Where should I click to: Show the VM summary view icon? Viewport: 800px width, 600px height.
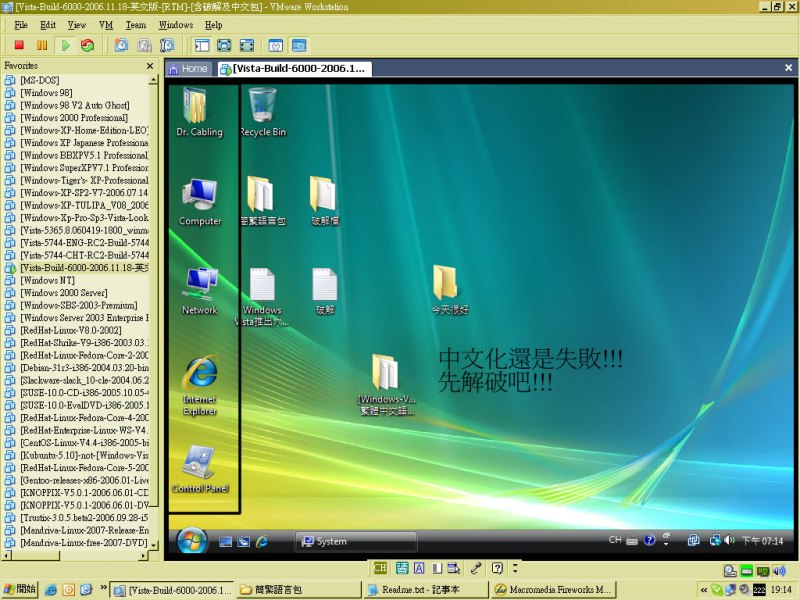[x=276, y=45]
